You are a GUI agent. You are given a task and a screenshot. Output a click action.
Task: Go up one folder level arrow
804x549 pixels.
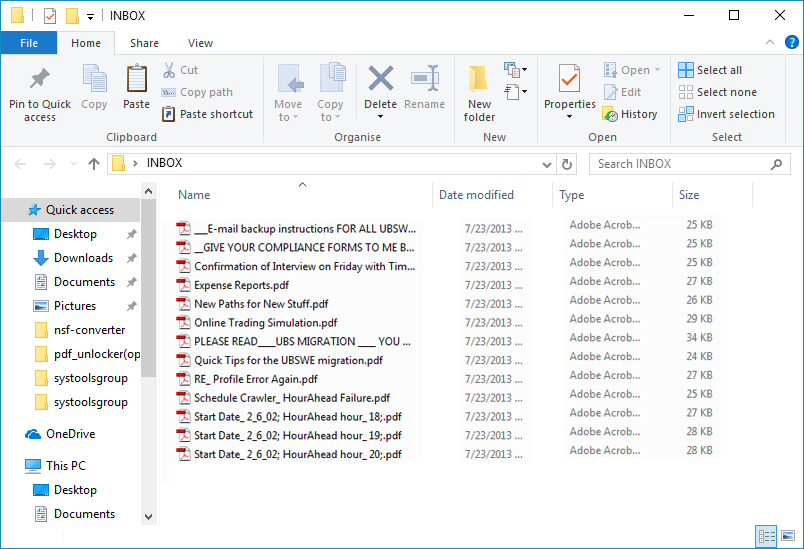coord(93,164)
